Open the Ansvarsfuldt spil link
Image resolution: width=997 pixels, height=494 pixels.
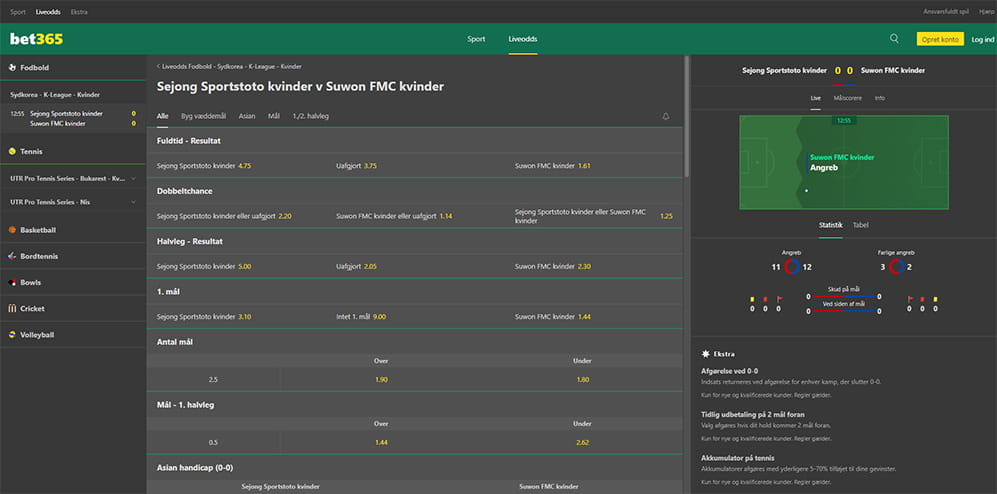(946, 12)
